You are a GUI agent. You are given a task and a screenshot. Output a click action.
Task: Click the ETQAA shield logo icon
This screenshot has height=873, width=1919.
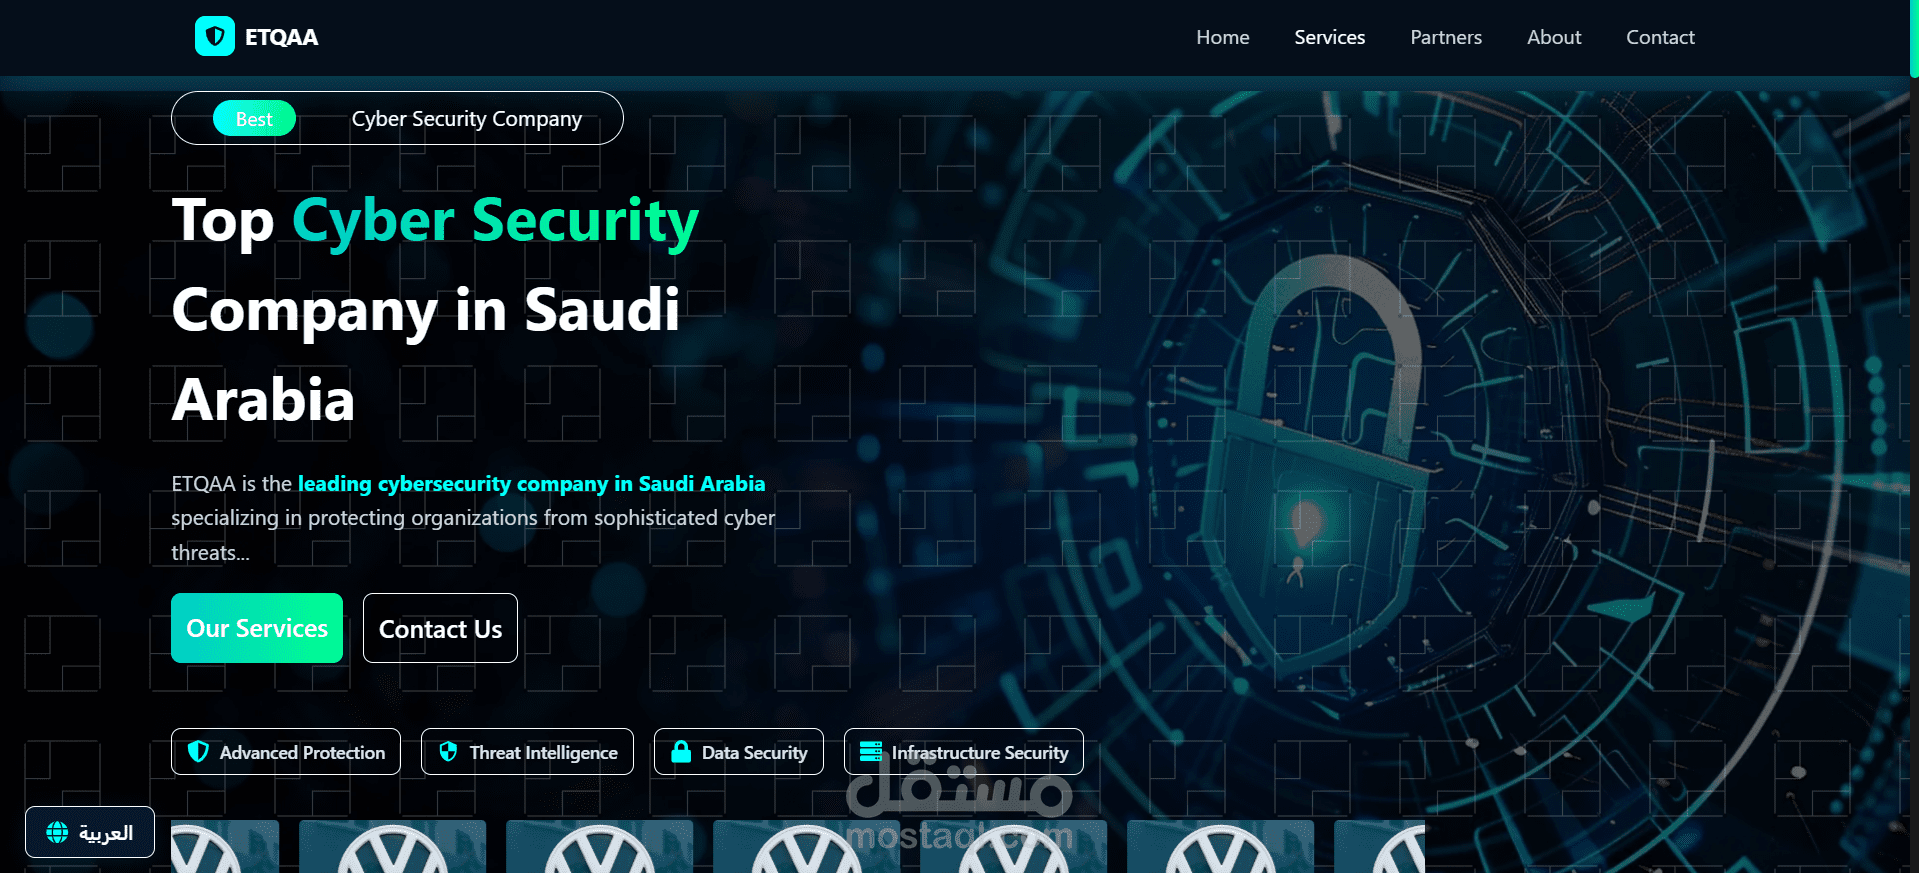click(214, 37)
